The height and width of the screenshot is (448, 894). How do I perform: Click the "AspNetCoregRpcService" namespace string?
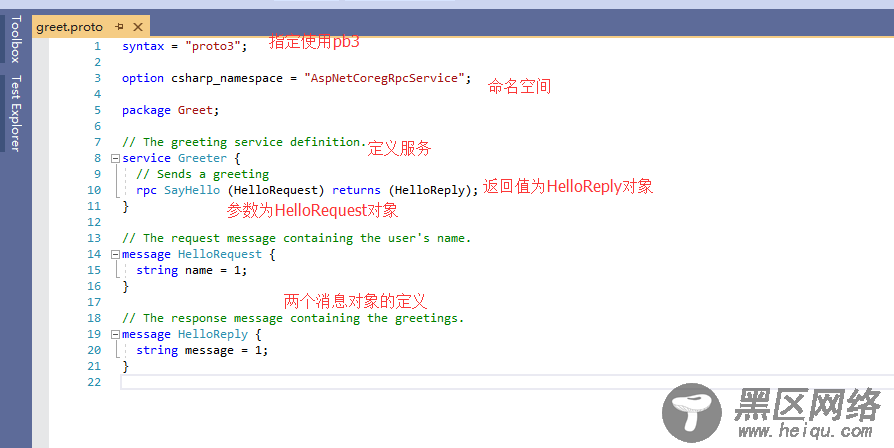383,78
